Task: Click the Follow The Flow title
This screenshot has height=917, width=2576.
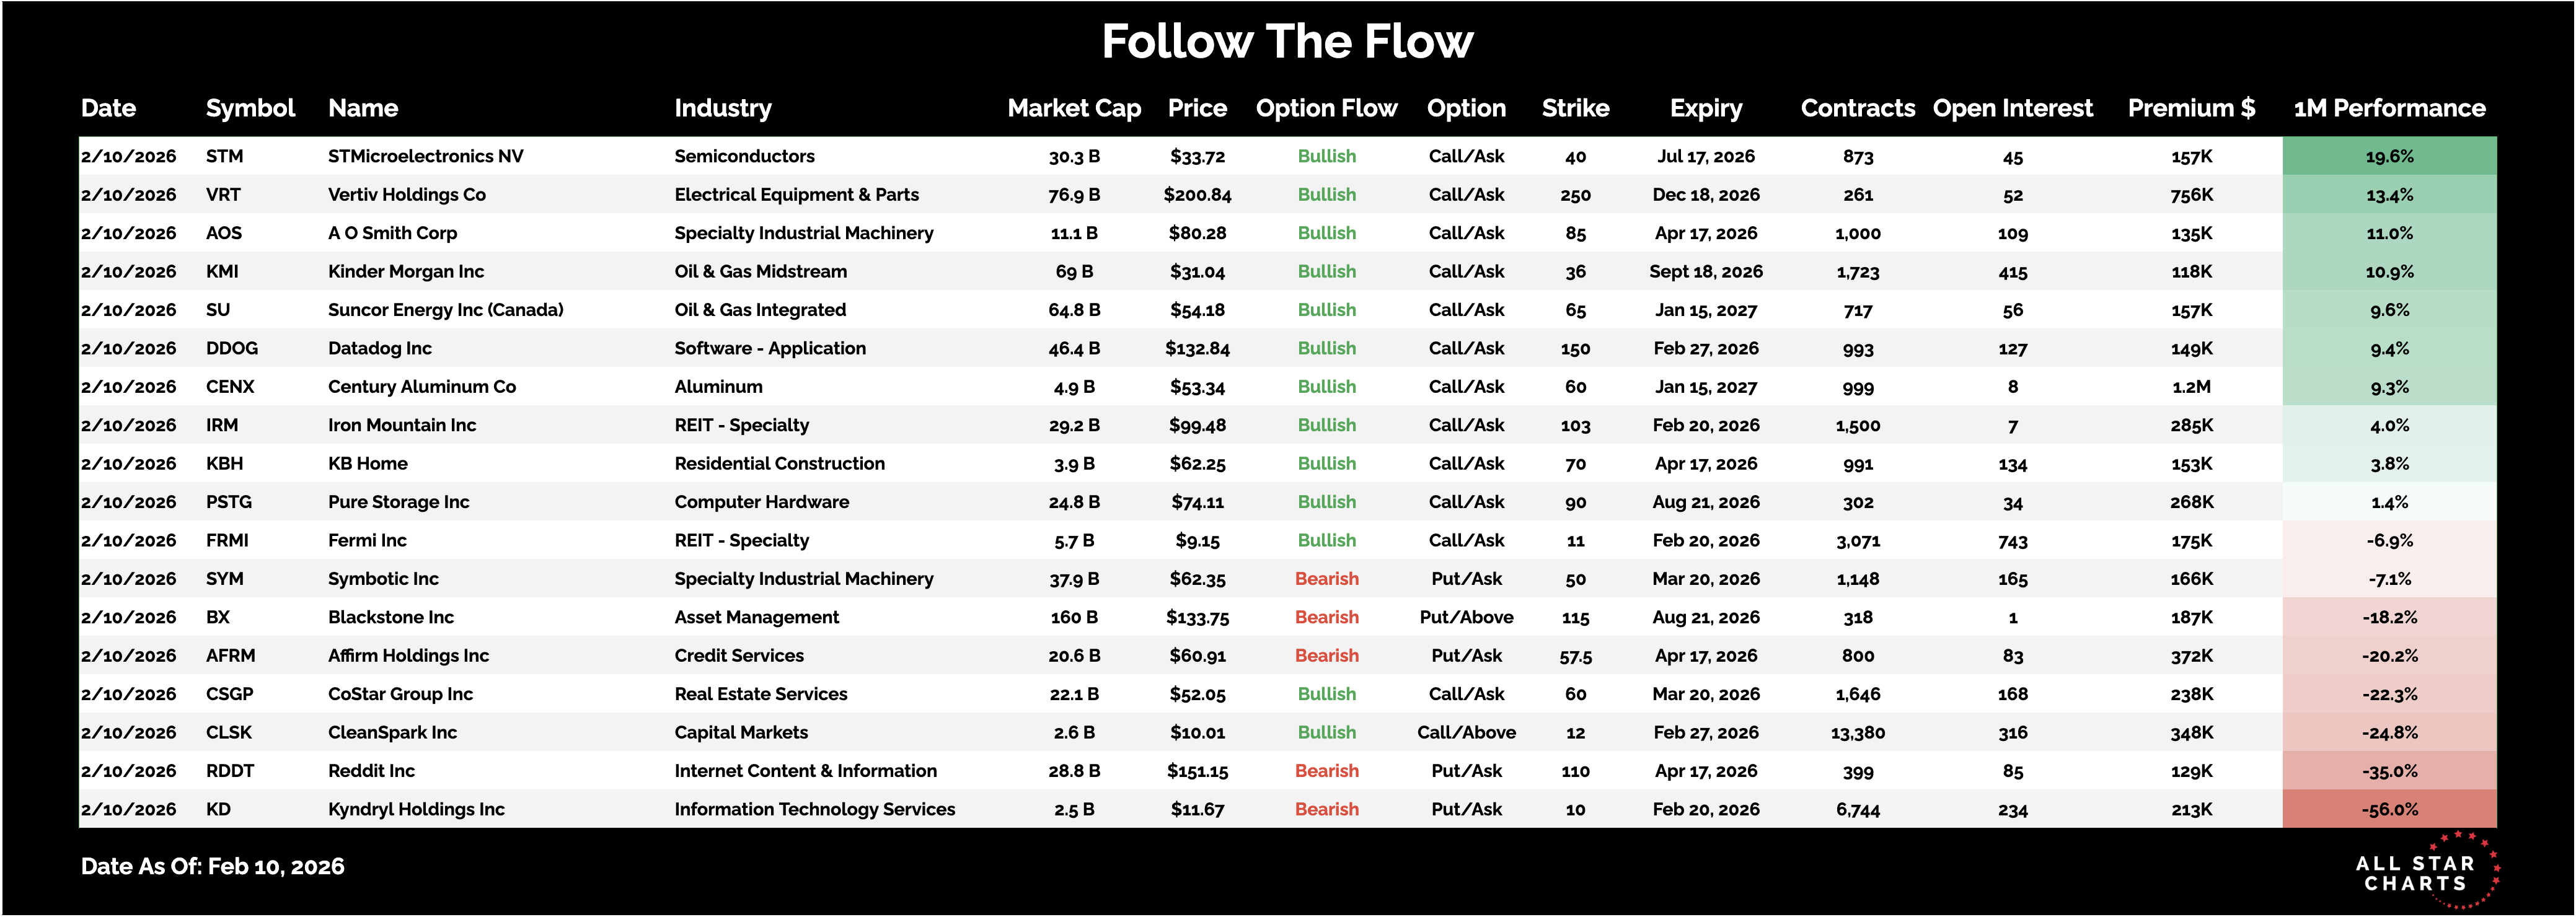Action: click(x=1287, y=42)
